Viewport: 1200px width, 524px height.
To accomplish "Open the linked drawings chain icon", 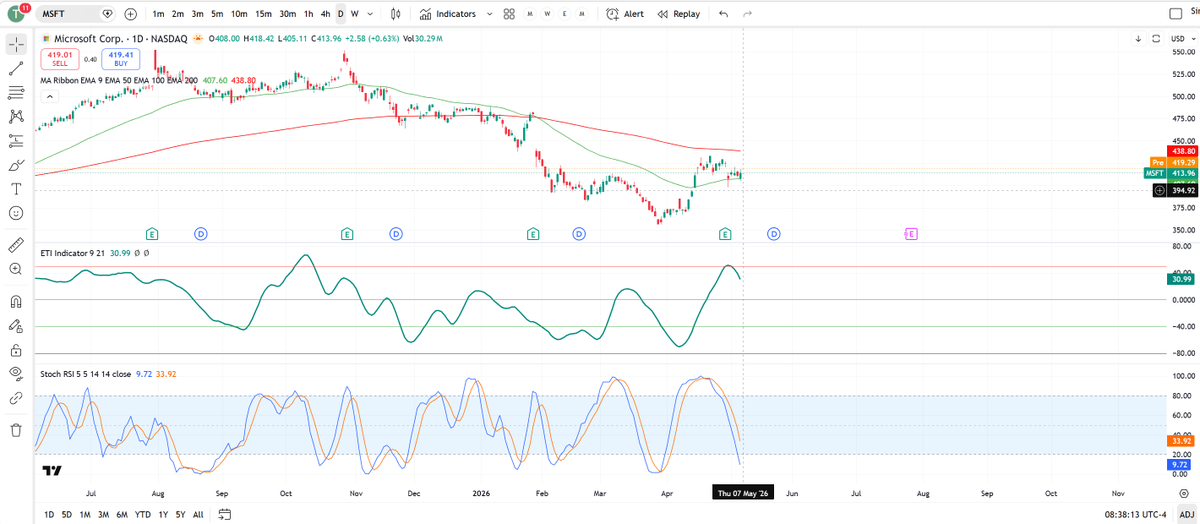I will (x=16, y=398).
